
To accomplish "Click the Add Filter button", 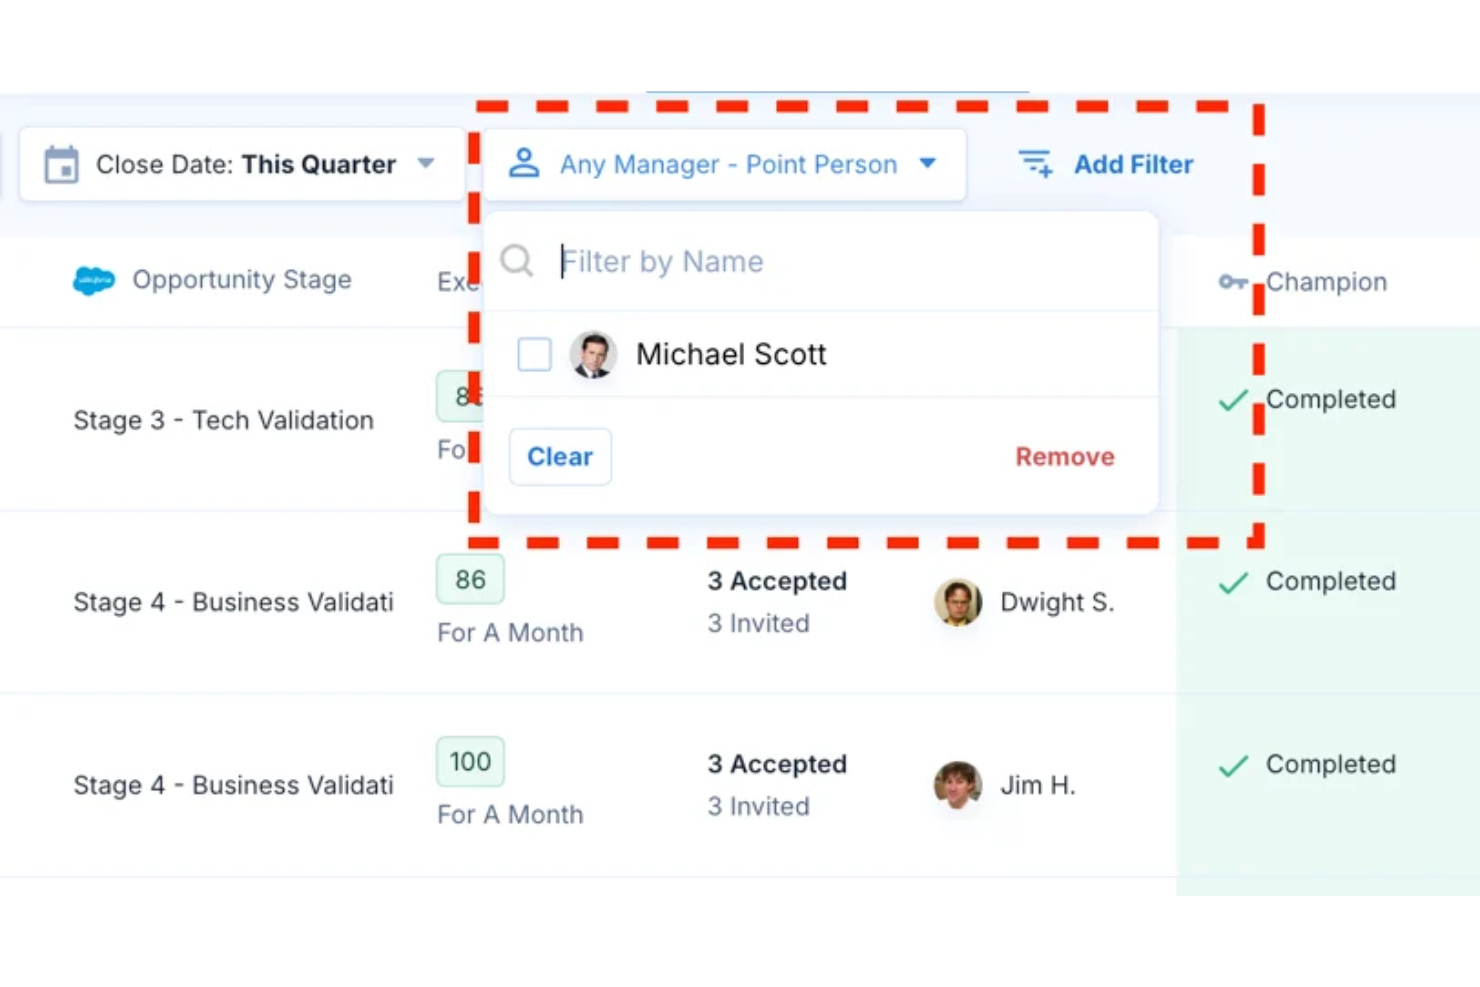I will (1133, 164).
